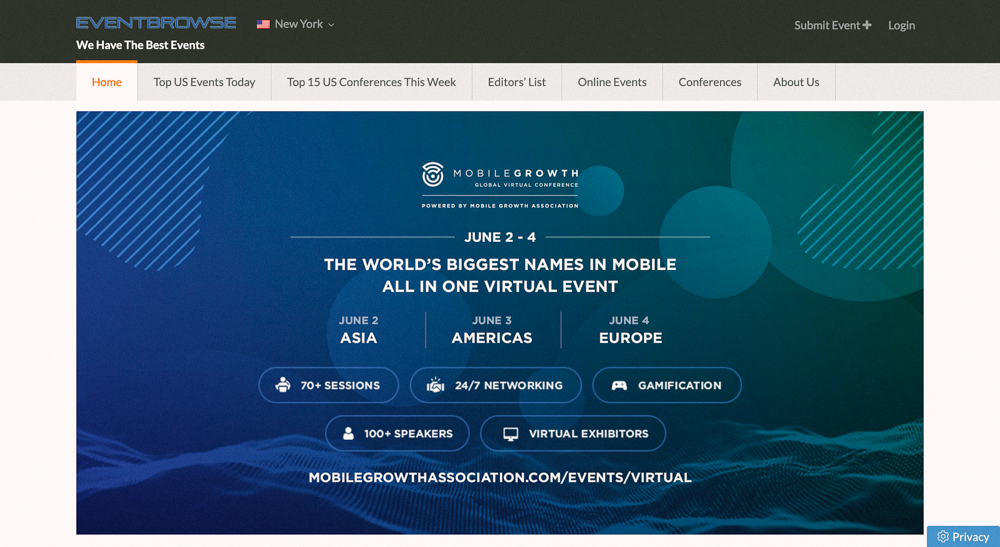Click the 'ALL IN ONE VIRTUAL EVENT' line

pyautogui.click(x=500, y=287)
